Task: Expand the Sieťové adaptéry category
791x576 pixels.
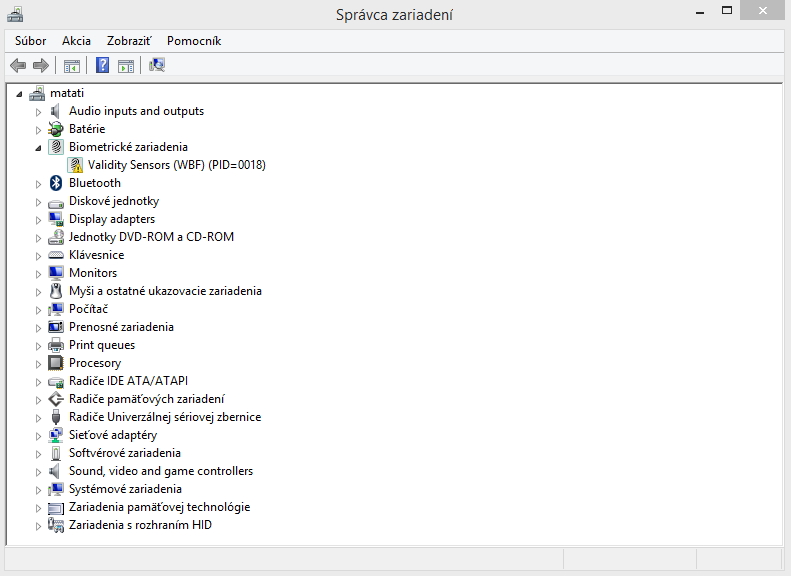Action: click(38, 436)
